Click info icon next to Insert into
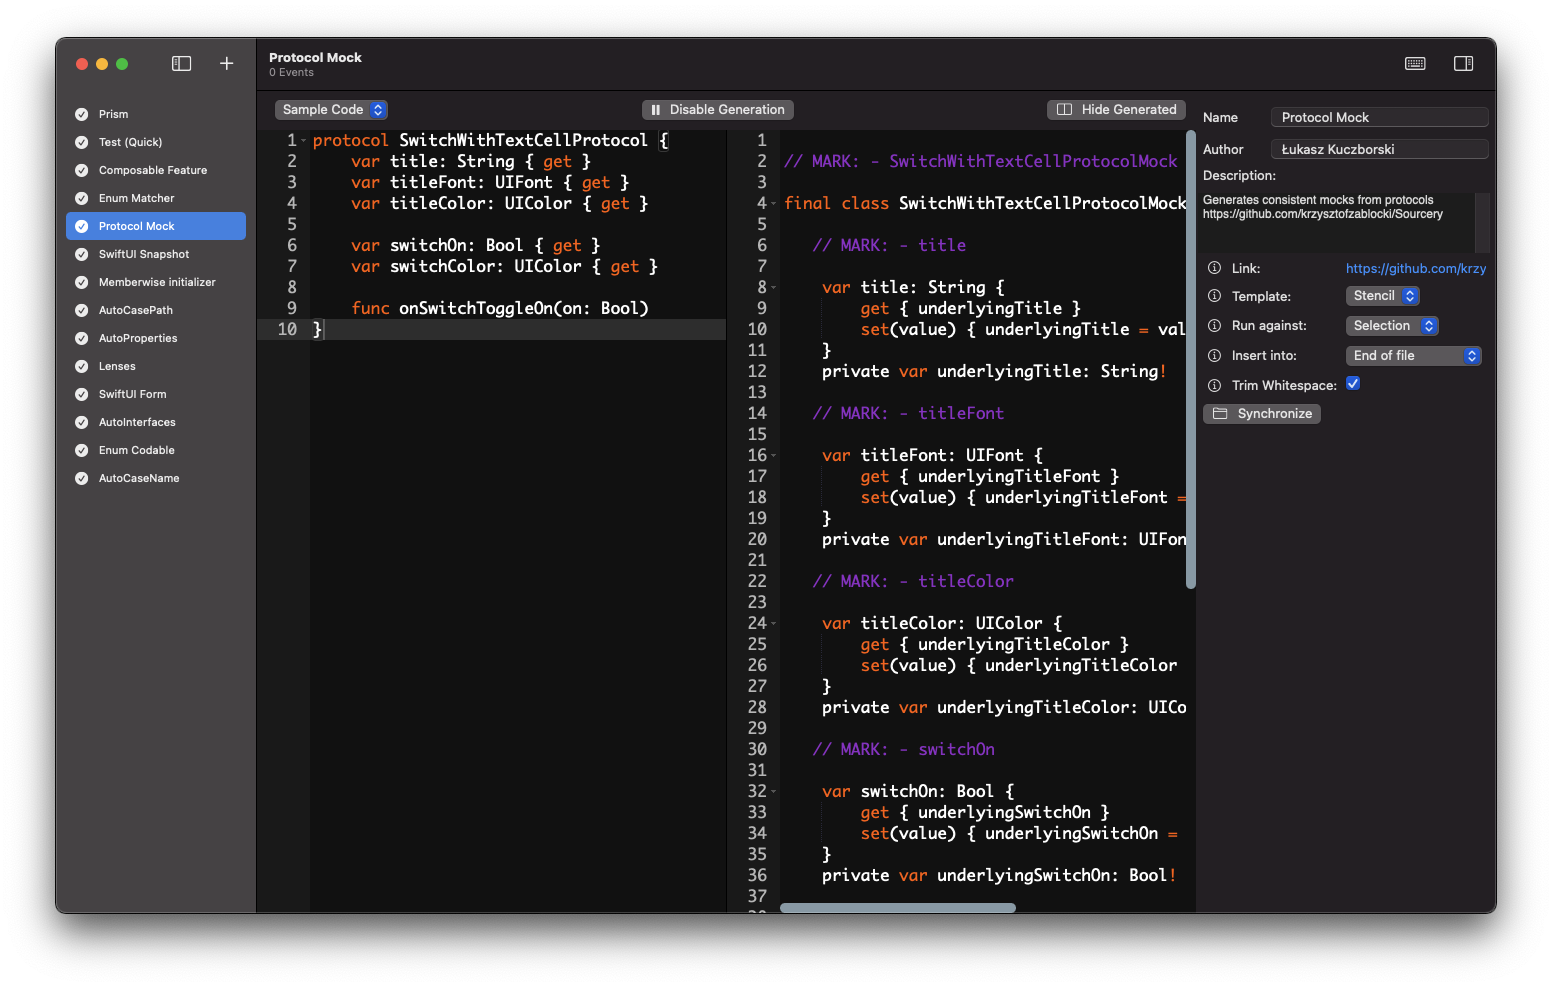Image resolution: width=1552 pixels, height=987 pixels. [1214, 356]
